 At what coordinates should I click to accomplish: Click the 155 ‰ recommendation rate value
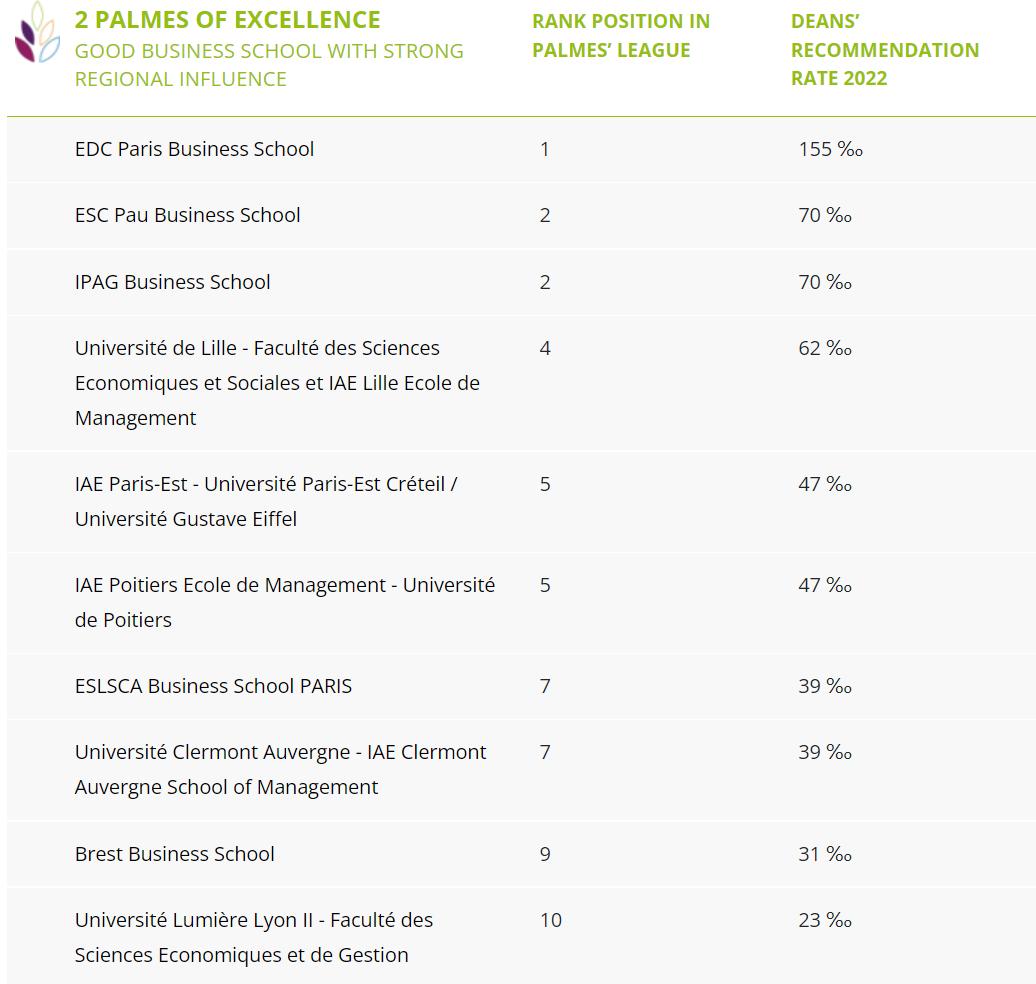click(x=830, y=149)
